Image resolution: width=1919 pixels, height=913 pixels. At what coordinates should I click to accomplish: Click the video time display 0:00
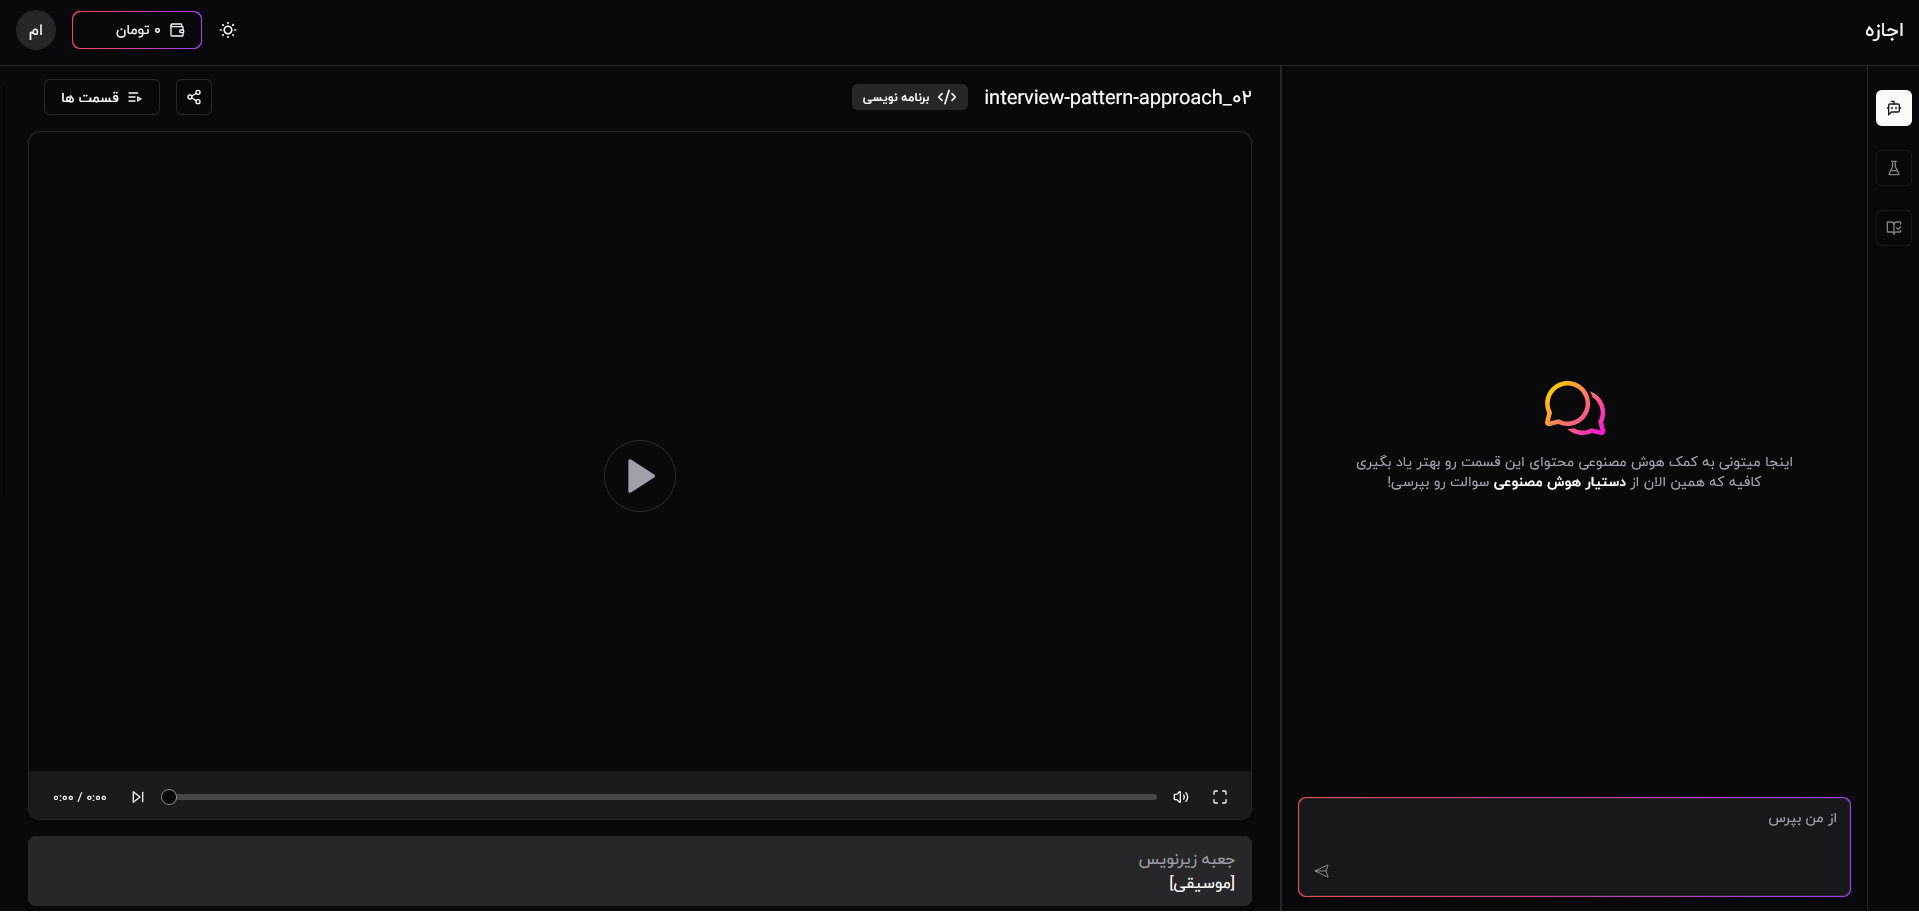[80, 797]
